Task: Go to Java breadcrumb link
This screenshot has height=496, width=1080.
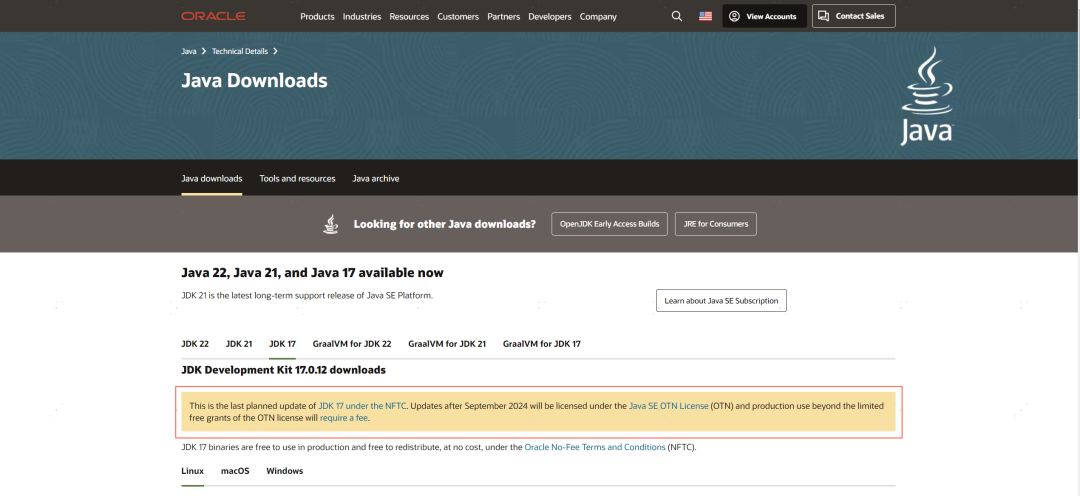Action: pos(189,51)
